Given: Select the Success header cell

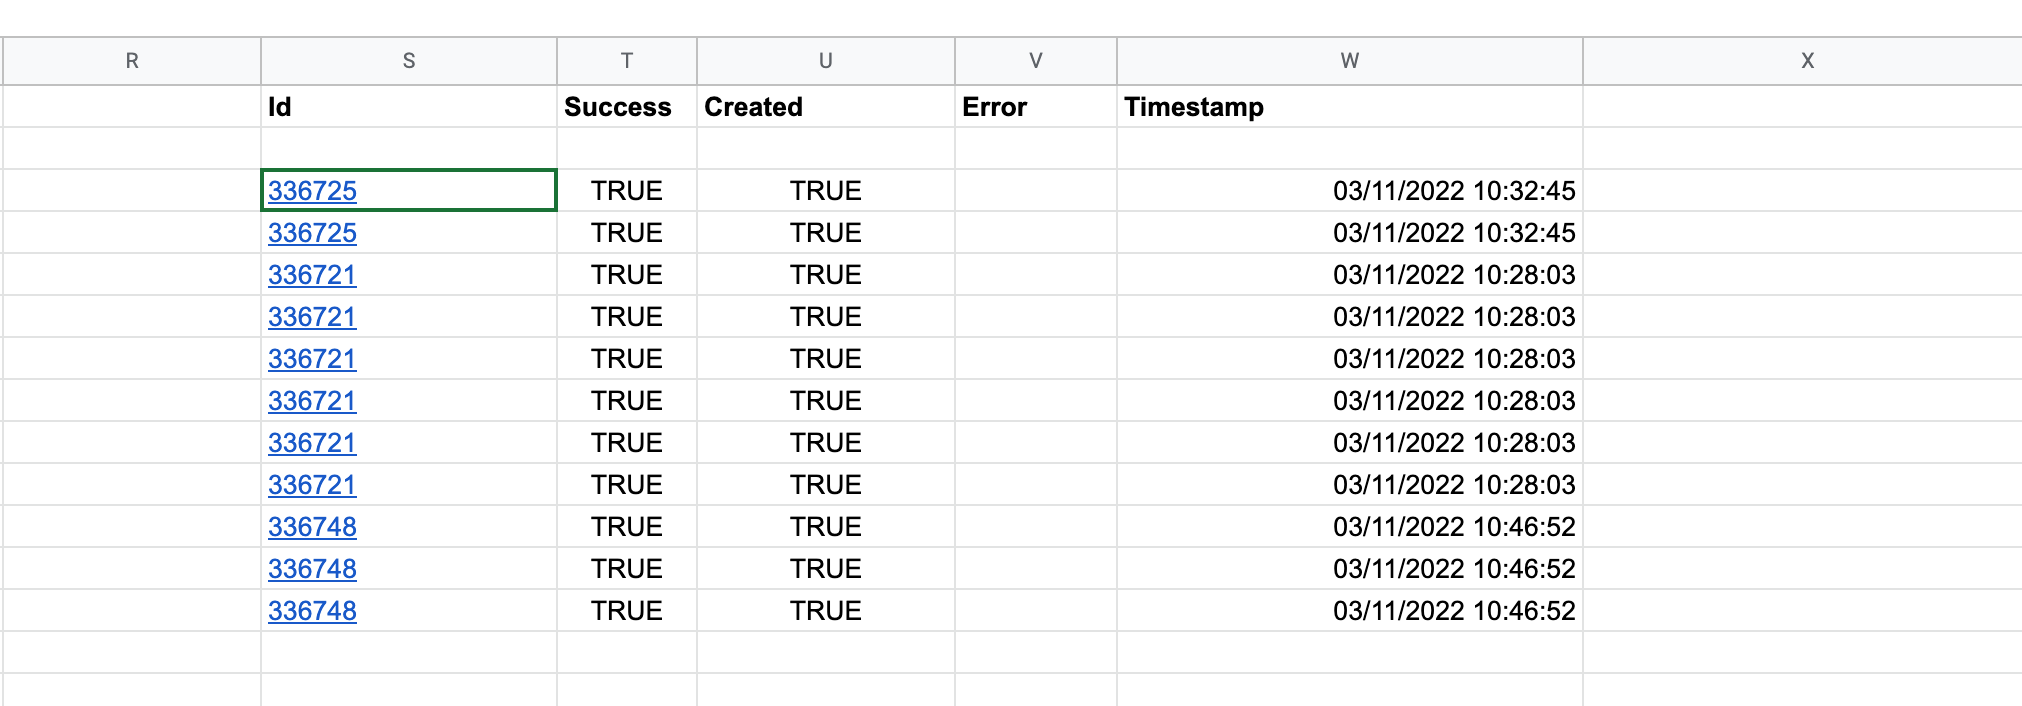Looking at the screenshot, I should 626,107.
